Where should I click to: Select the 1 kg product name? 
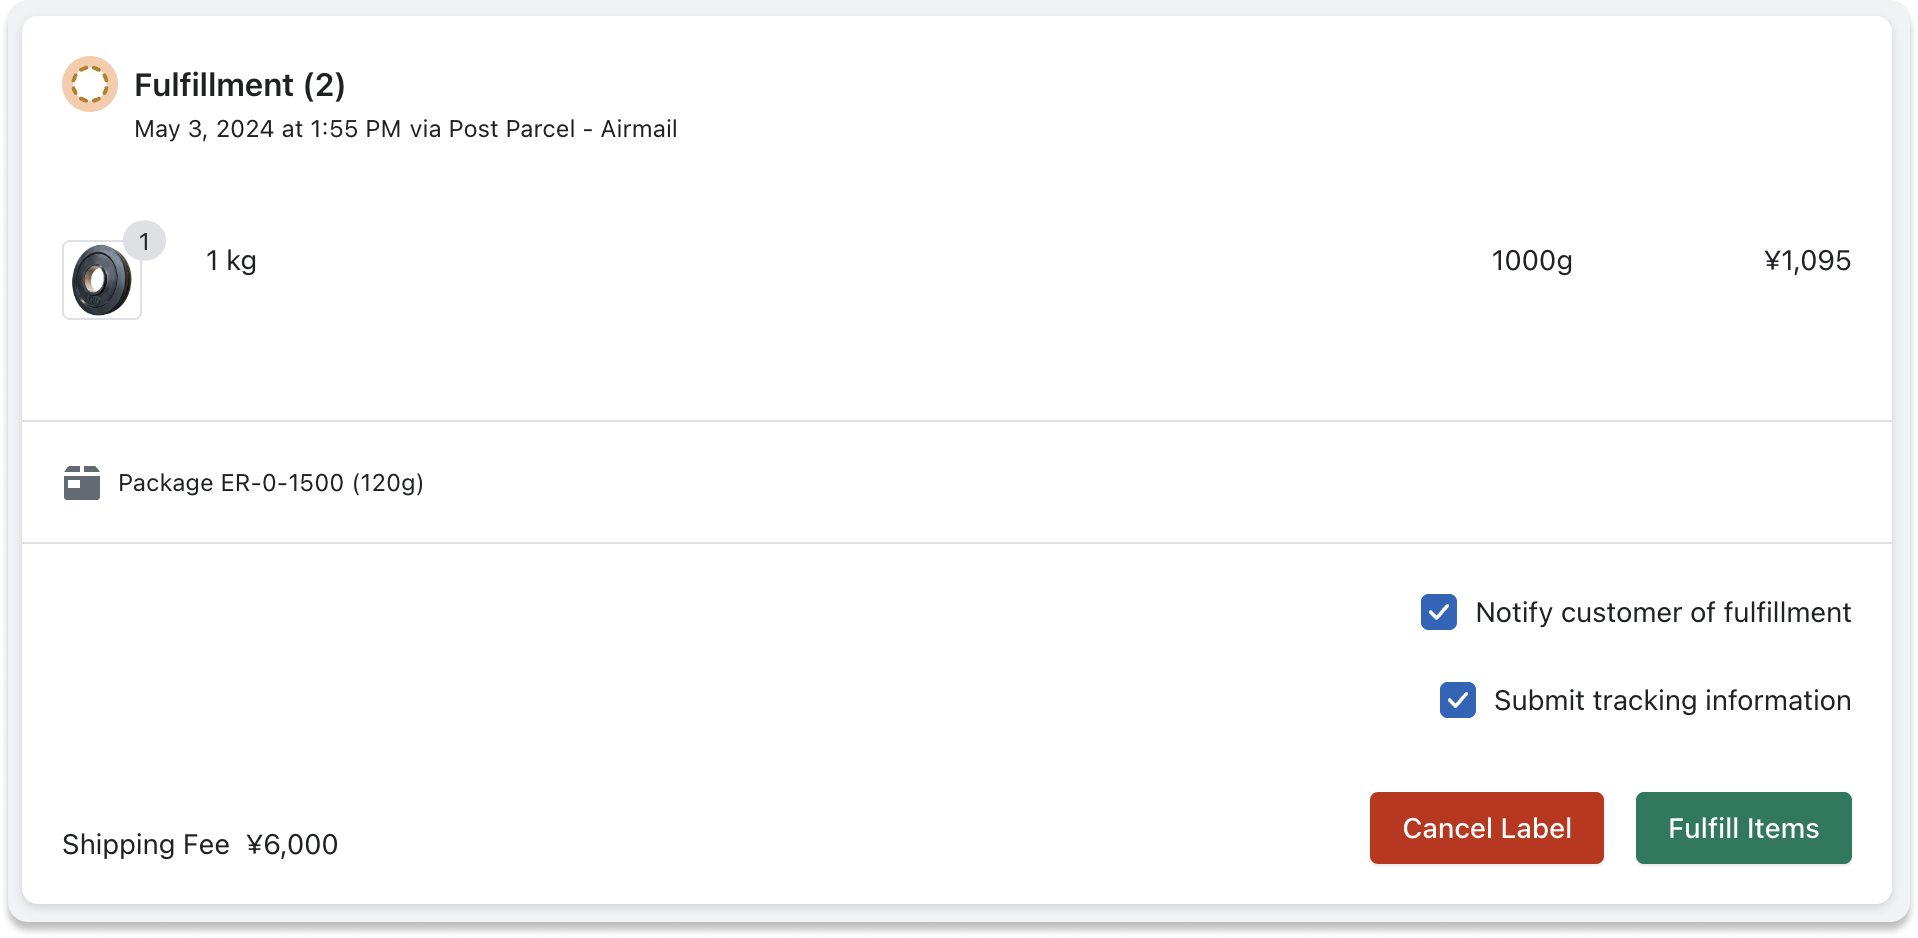pyautogui.click(x=231, y=261)
